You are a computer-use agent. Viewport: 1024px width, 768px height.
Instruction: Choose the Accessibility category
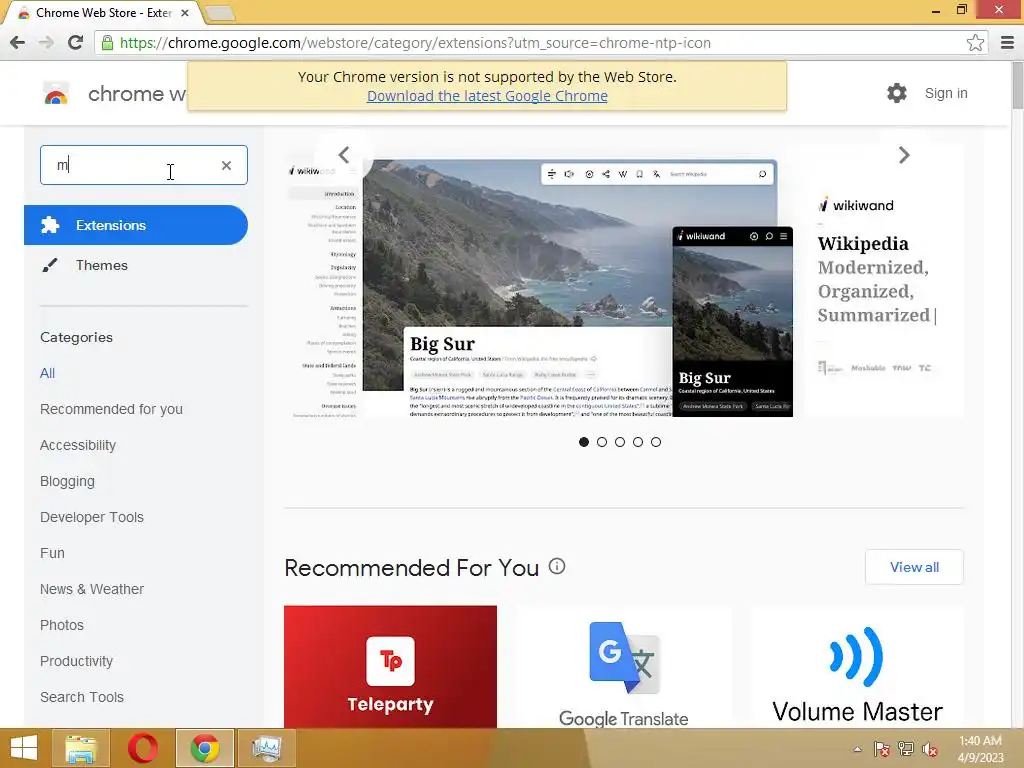click(78, 445)
